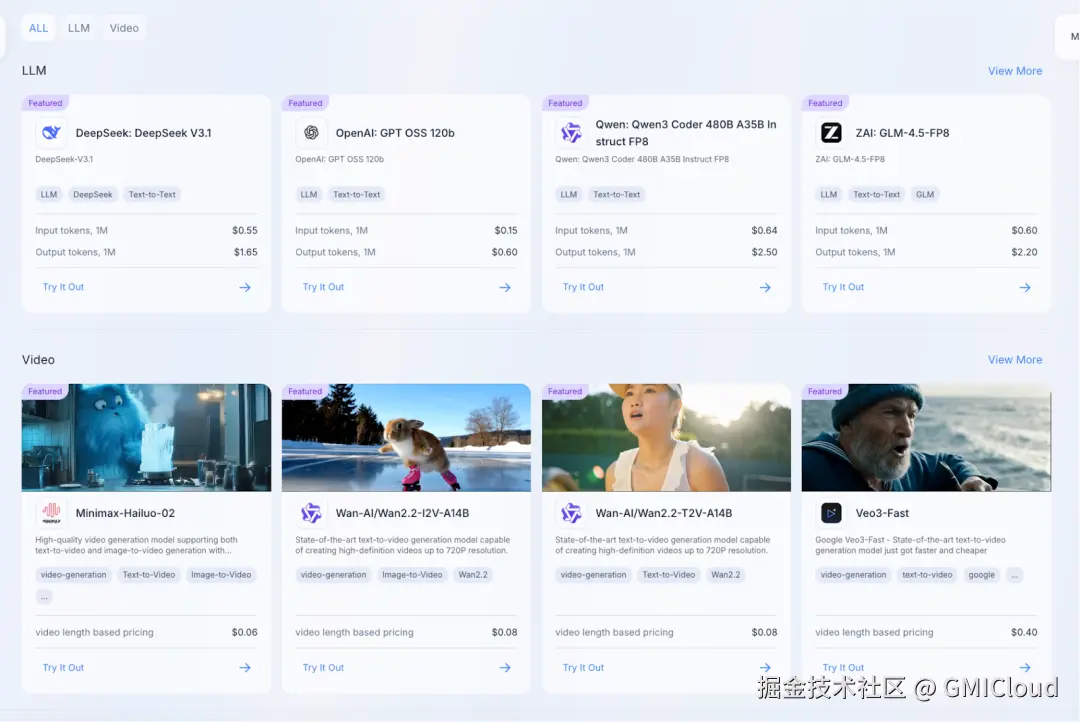Click the arrow icon on the Wan2.2-I2V-A14B card
This screenshot has height=722, width=1080.
pos(505,668)
